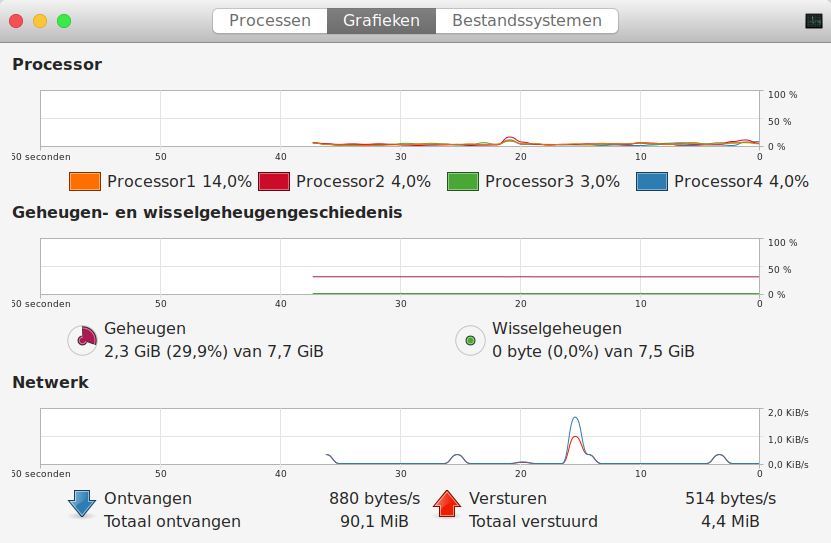Click the red Processor2 color swatch
The image size is (831, 543).
(274, 181)
